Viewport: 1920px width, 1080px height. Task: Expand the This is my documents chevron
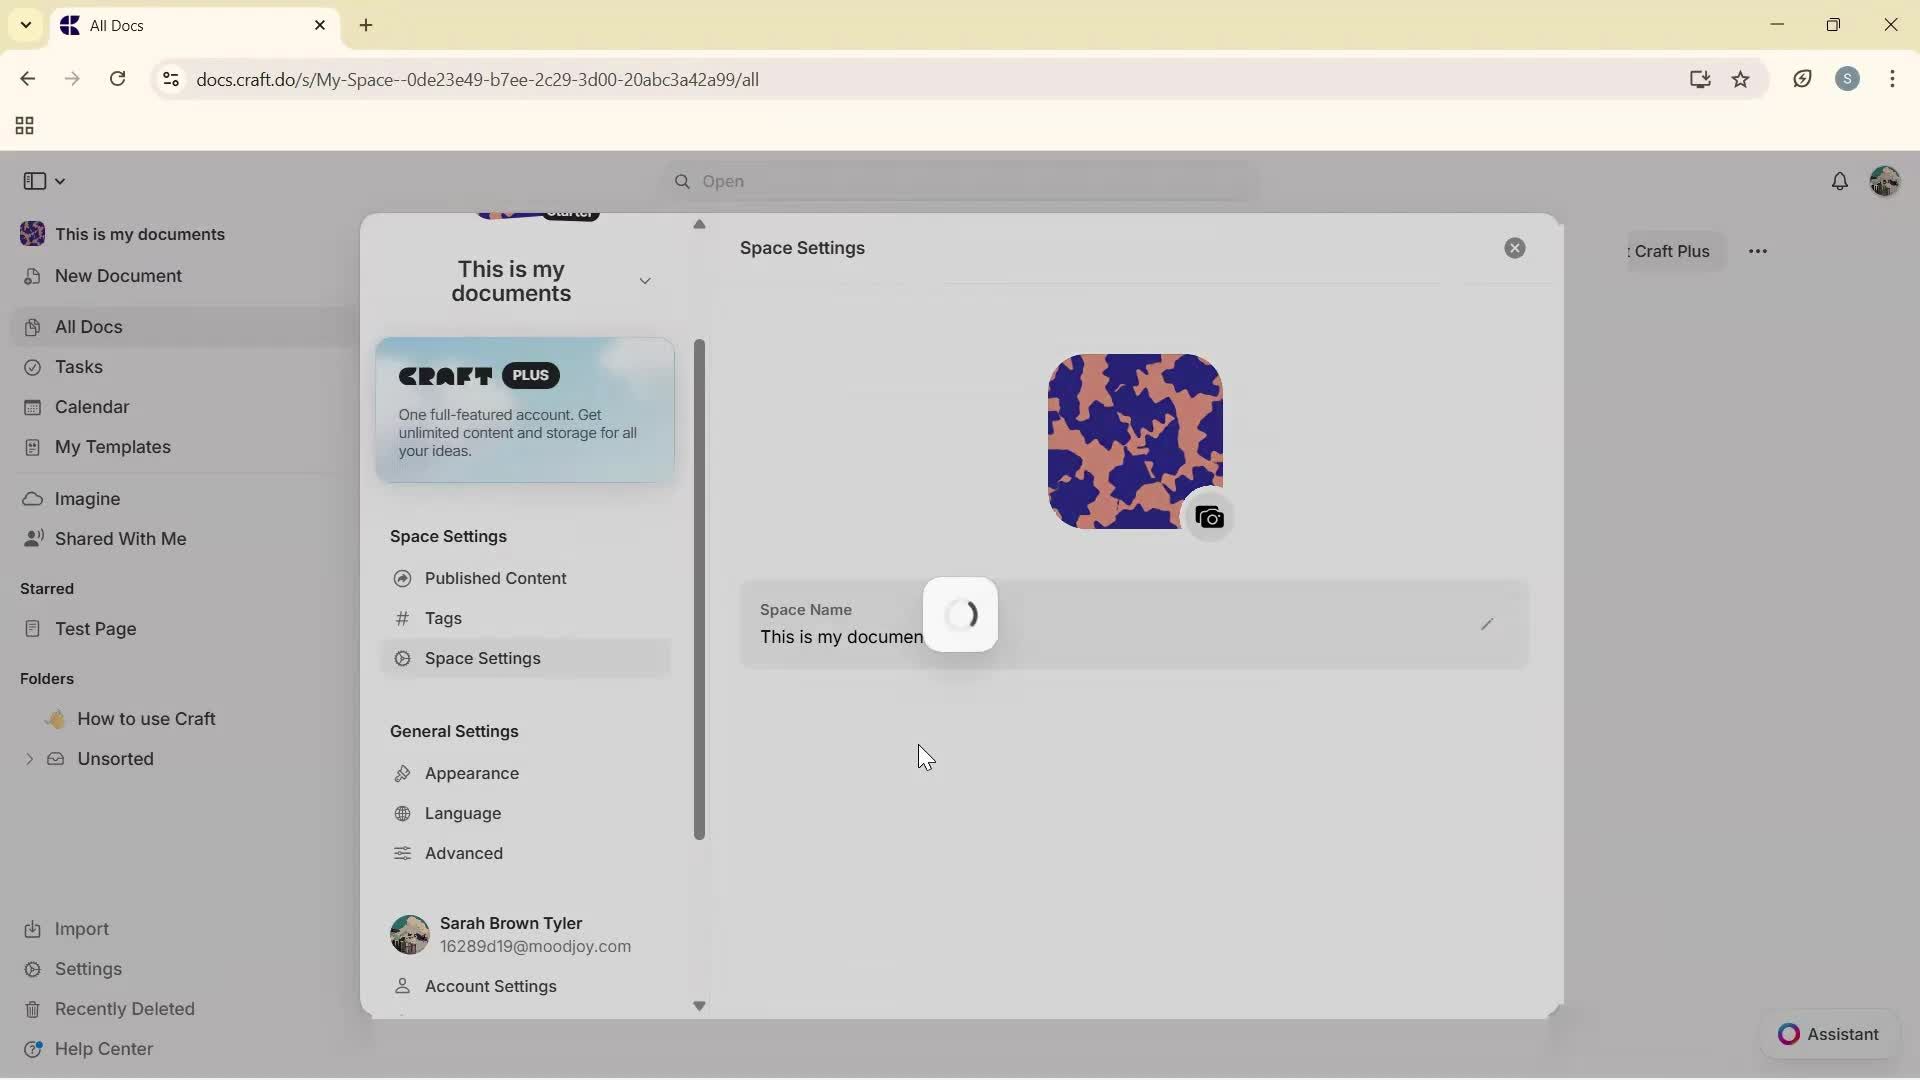[x=646, y=281]
